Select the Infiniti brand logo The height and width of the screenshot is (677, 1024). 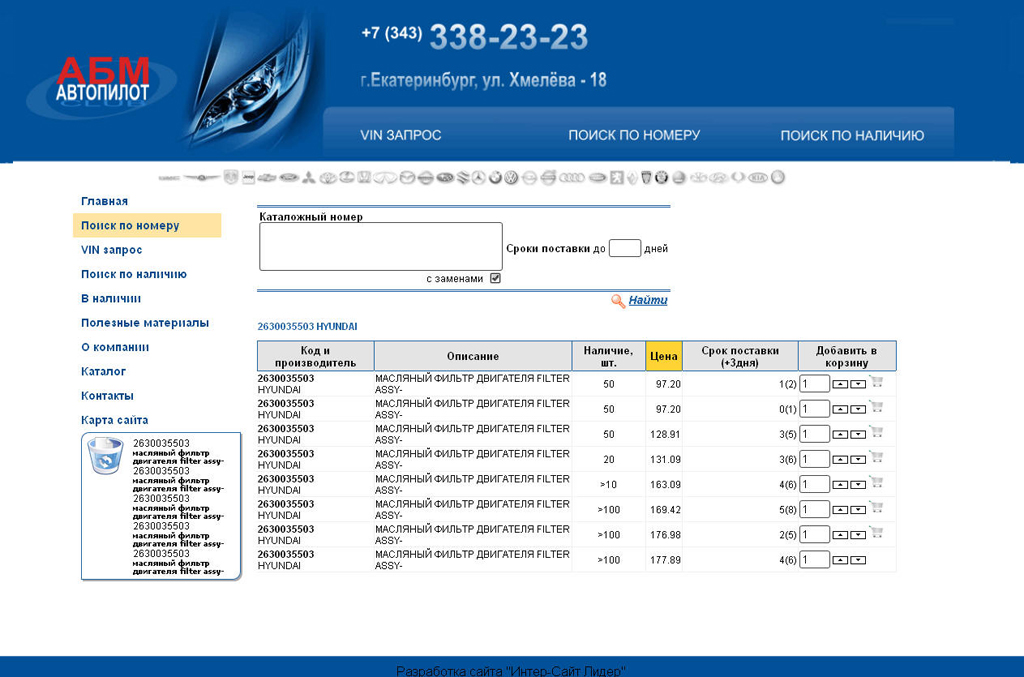(385, 178)
